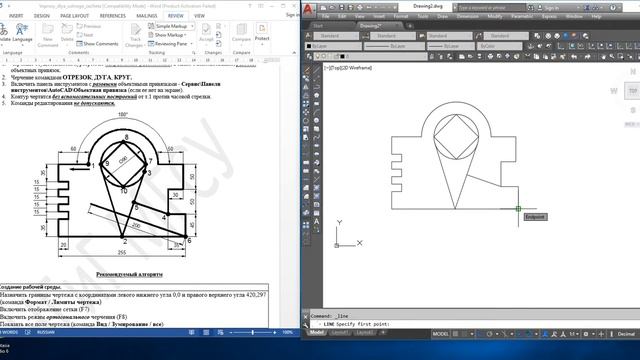Viewport: 640px width, 360px height.
Task: Open AutoCAD Draw menu
Action: [x=442, y=16]
